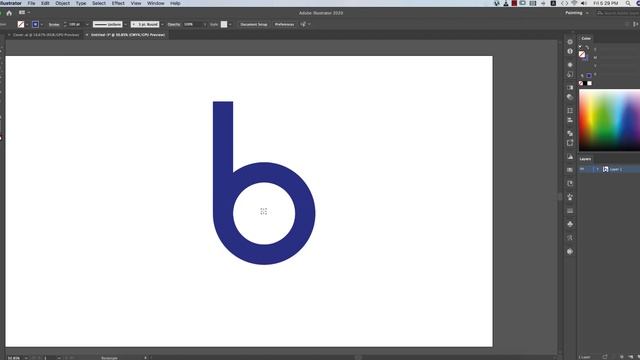Open the Uniform width profile dropdown
Image resolution: width=640 pixels, height=360 pixels.
click(125, 24)
